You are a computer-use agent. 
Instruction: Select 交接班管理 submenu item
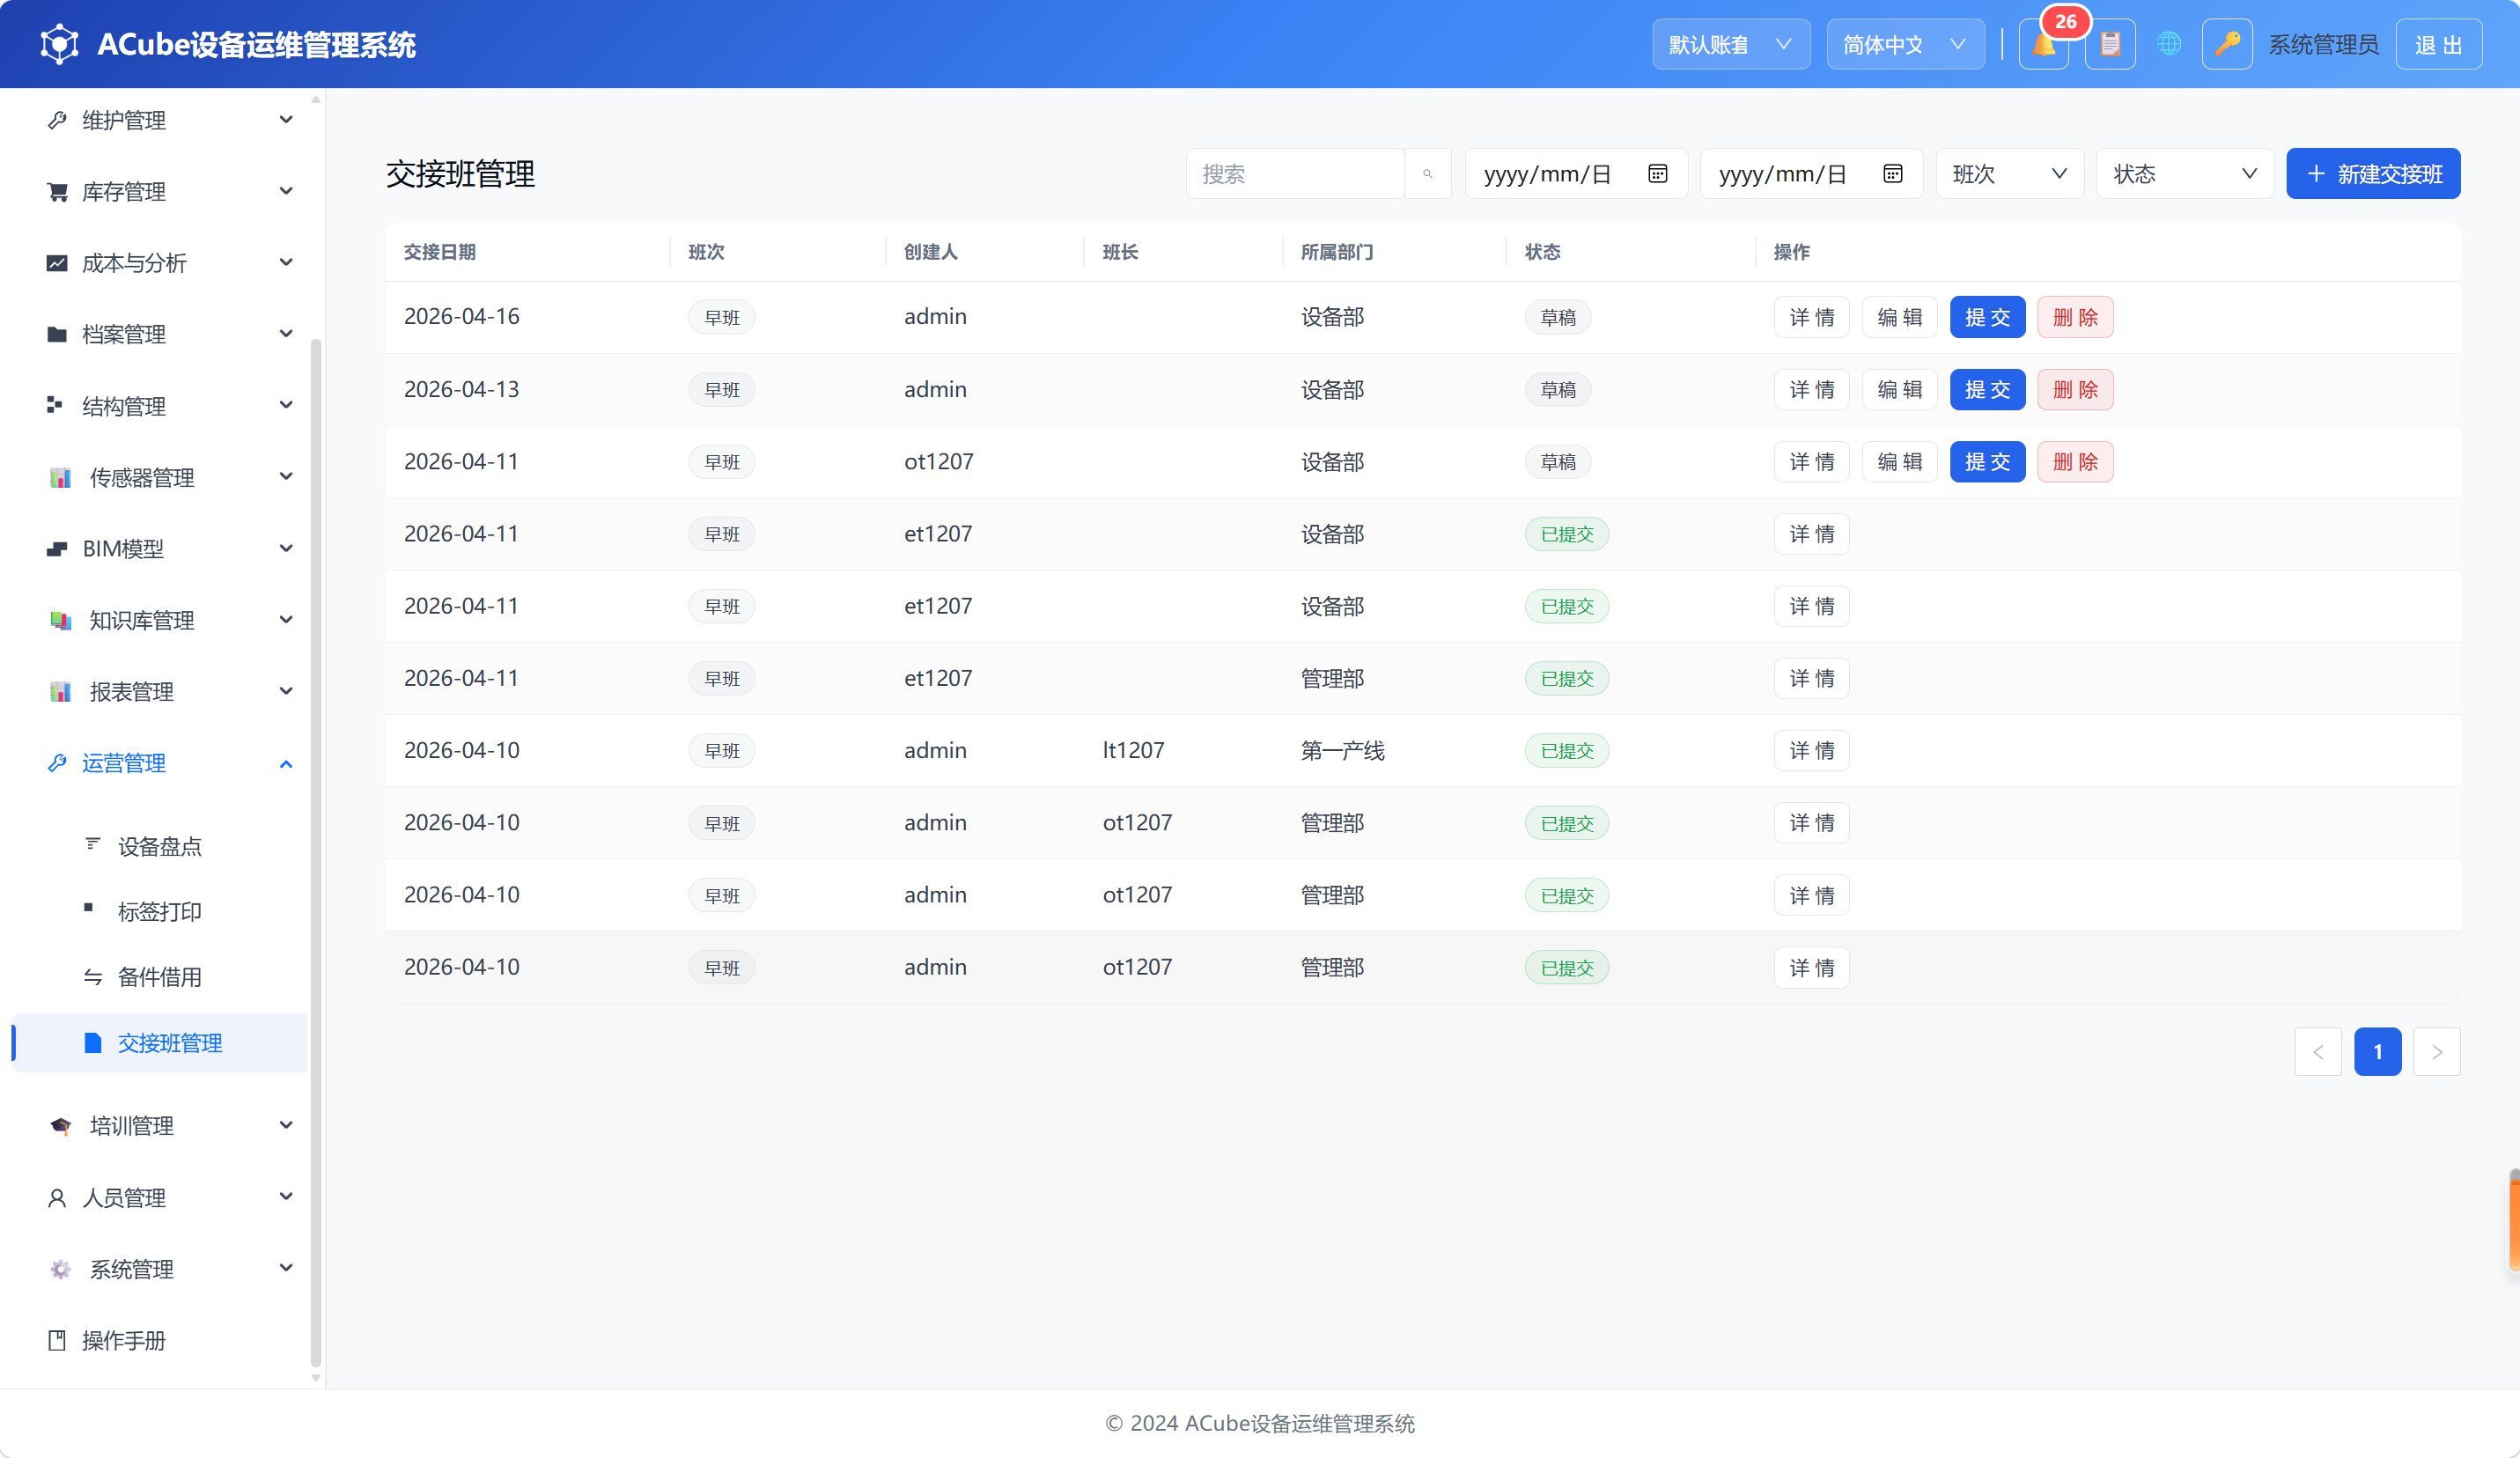click(160, 1043)
